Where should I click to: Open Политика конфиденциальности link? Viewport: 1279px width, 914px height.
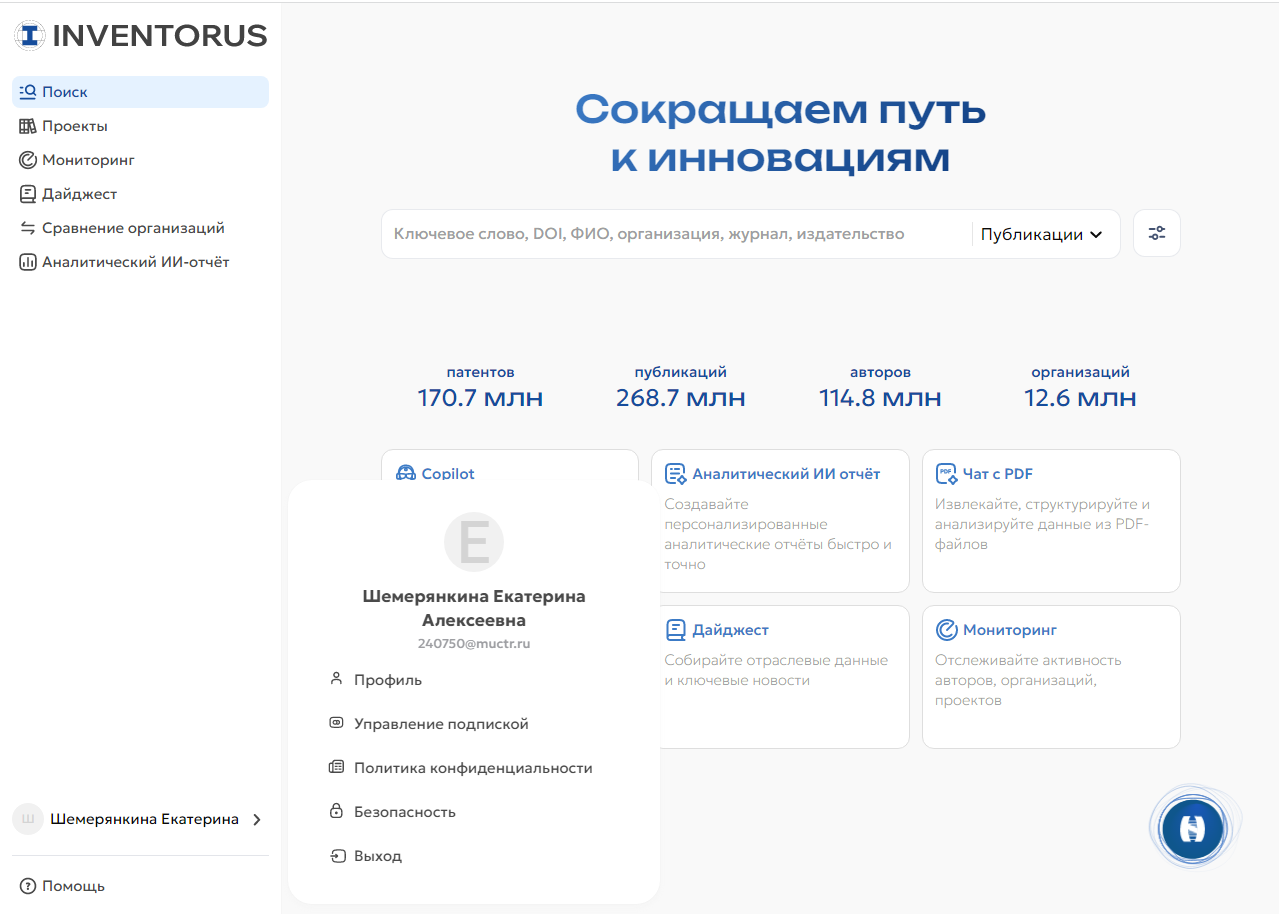pos(472,768)
